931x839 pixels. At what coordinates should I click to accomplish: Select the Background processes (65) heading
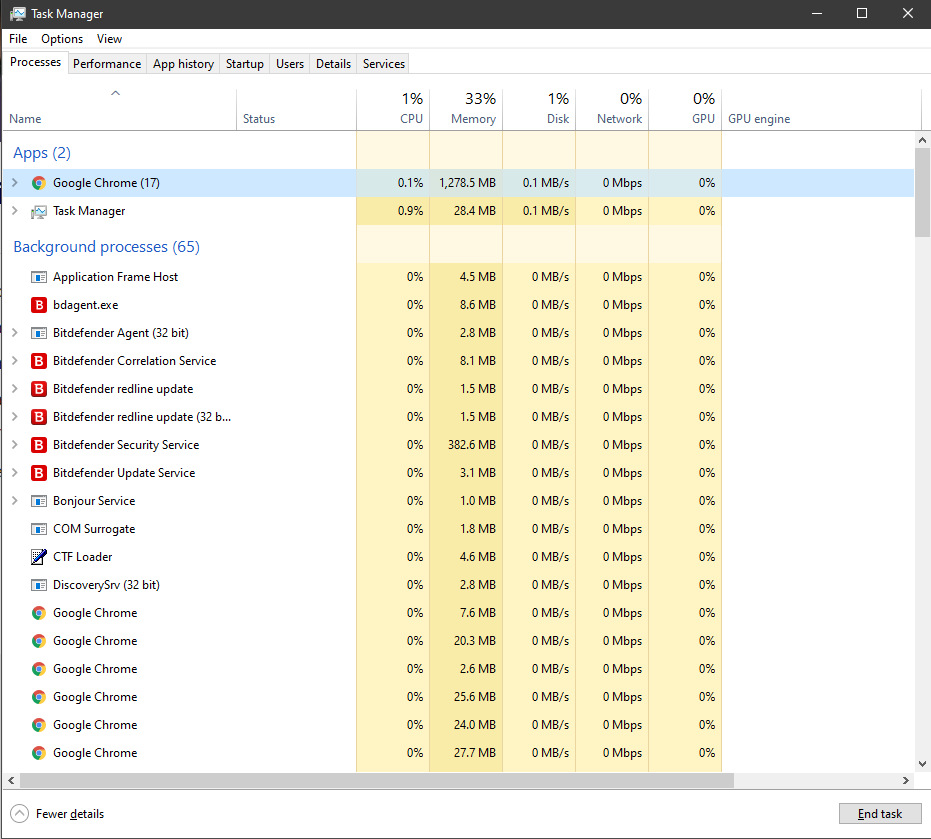106,246
